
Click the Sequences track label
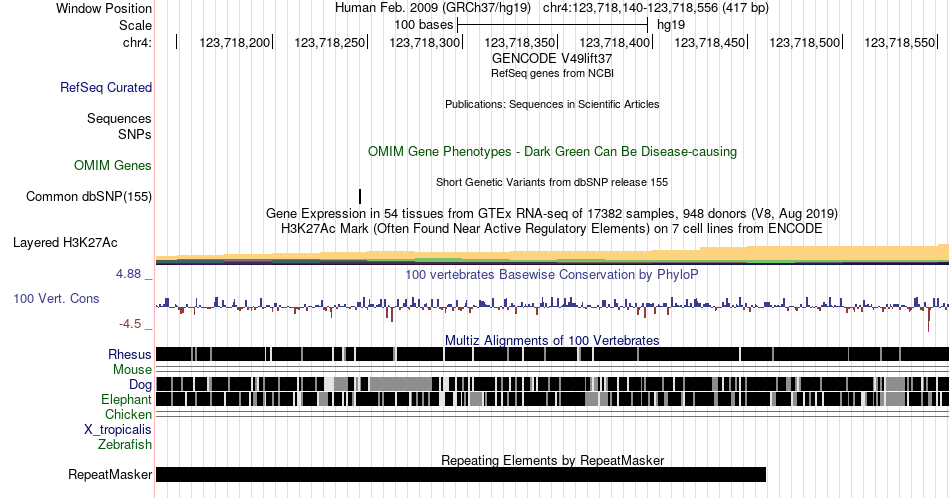pos(119,118)
